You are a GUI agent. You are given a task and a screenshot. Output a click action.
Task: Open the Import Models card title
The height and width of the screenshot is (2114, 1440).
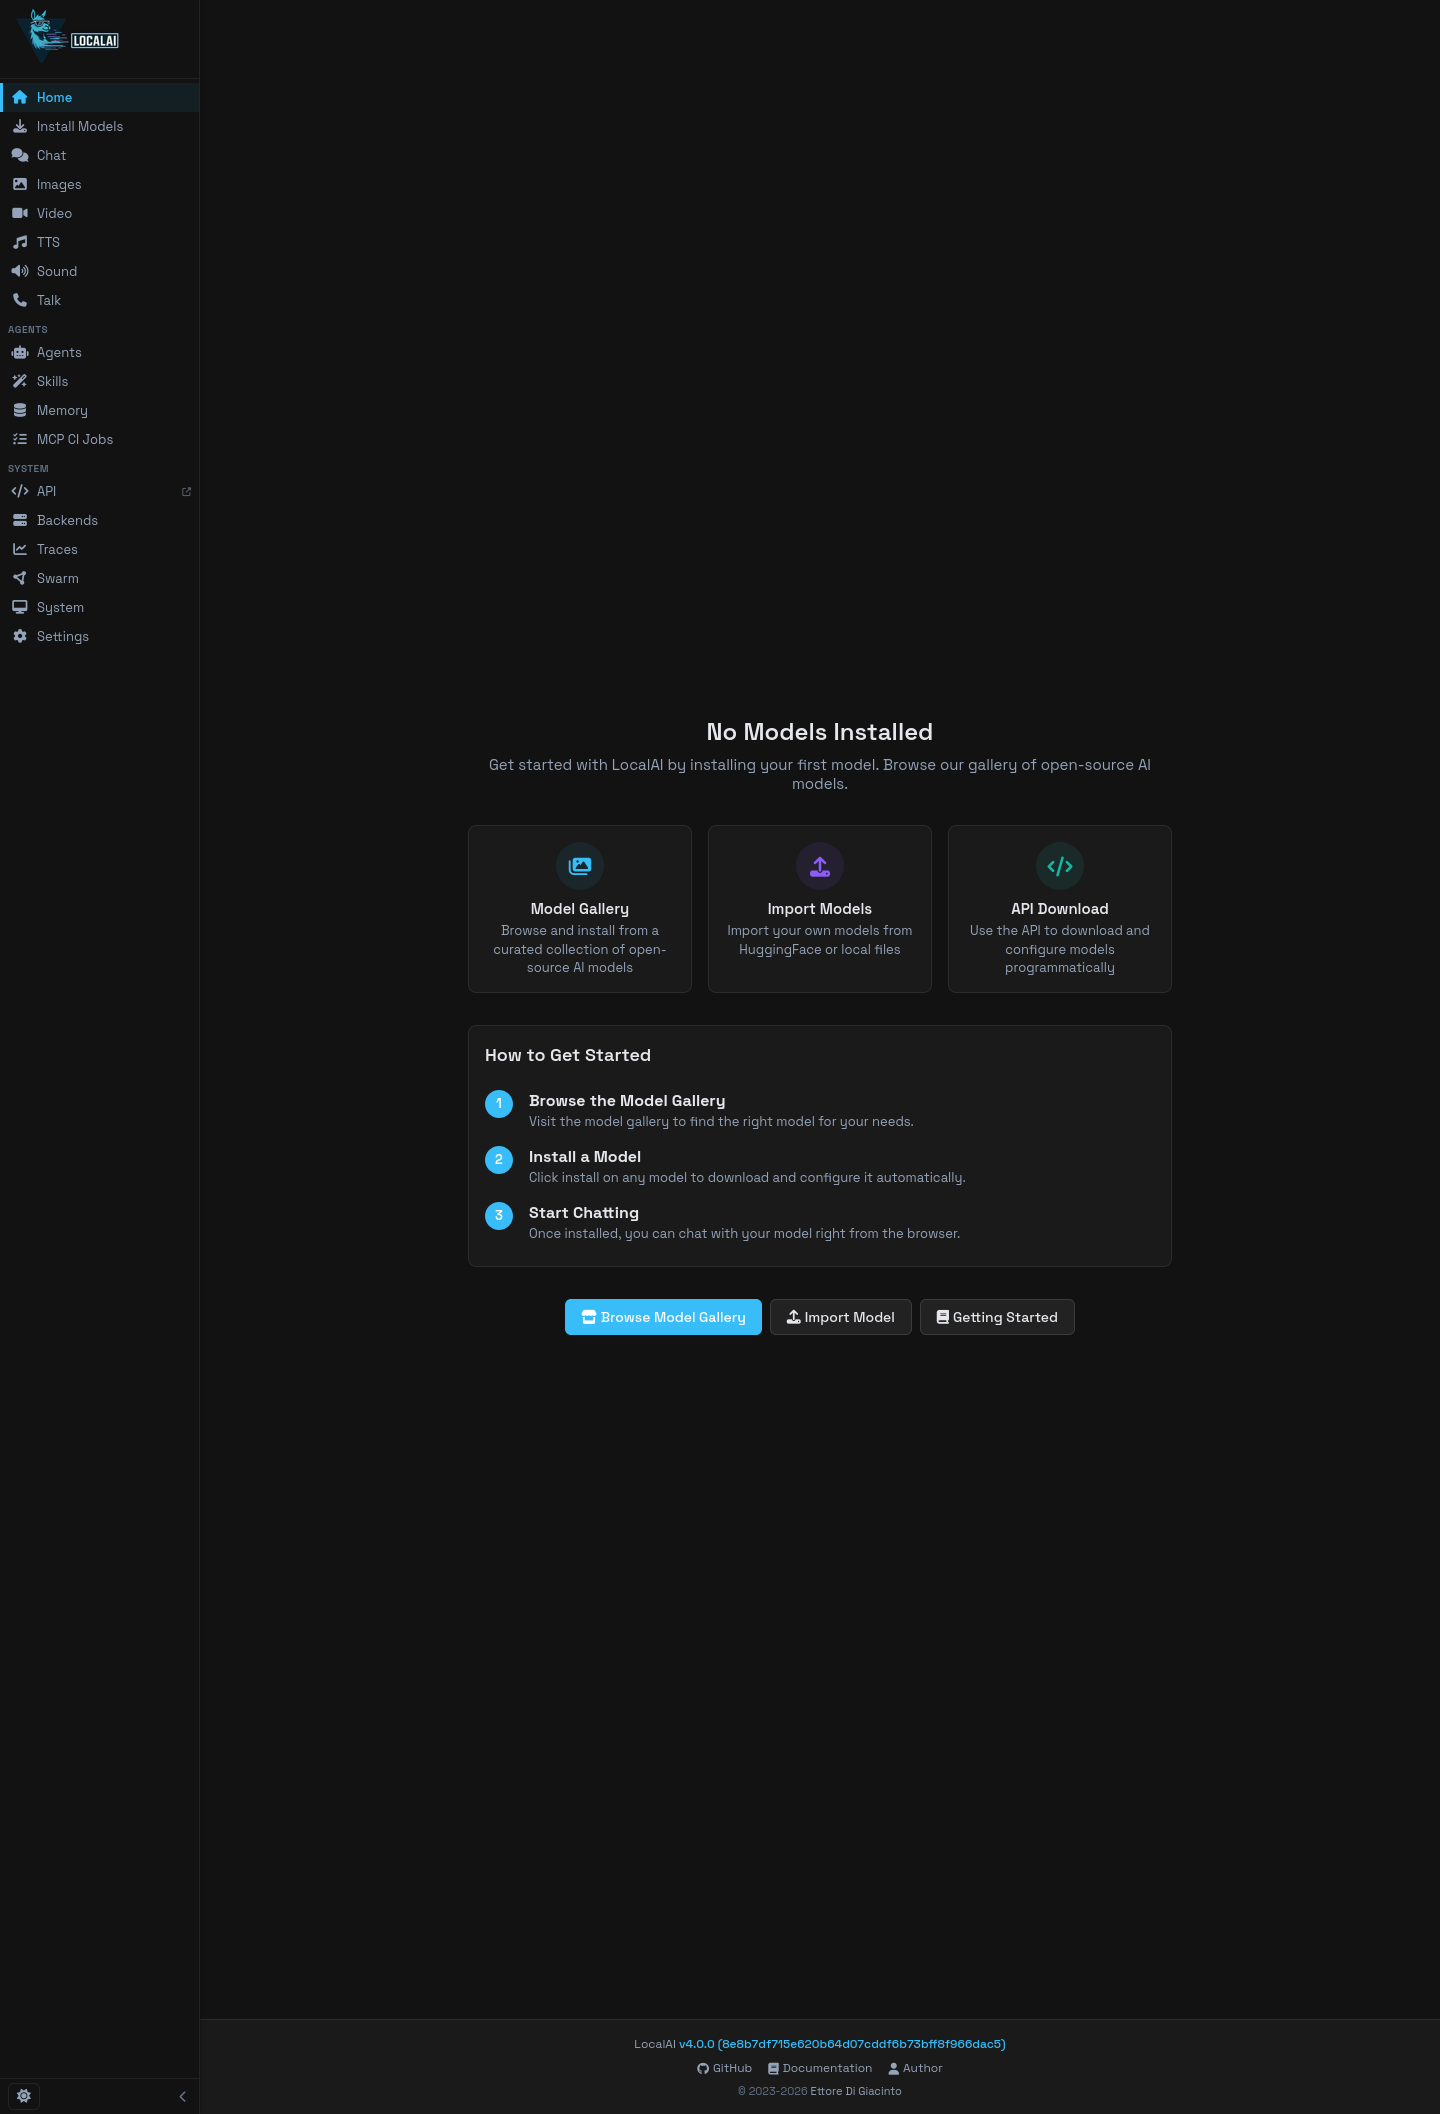pyautogui.click(x=820, y=909)
